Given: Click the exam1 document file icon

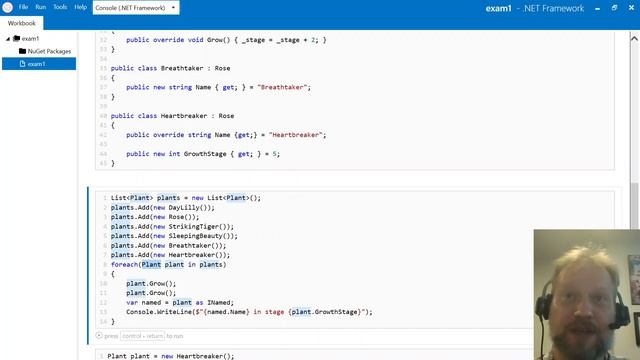Looking at the screenshot, I should pos(22,64).
